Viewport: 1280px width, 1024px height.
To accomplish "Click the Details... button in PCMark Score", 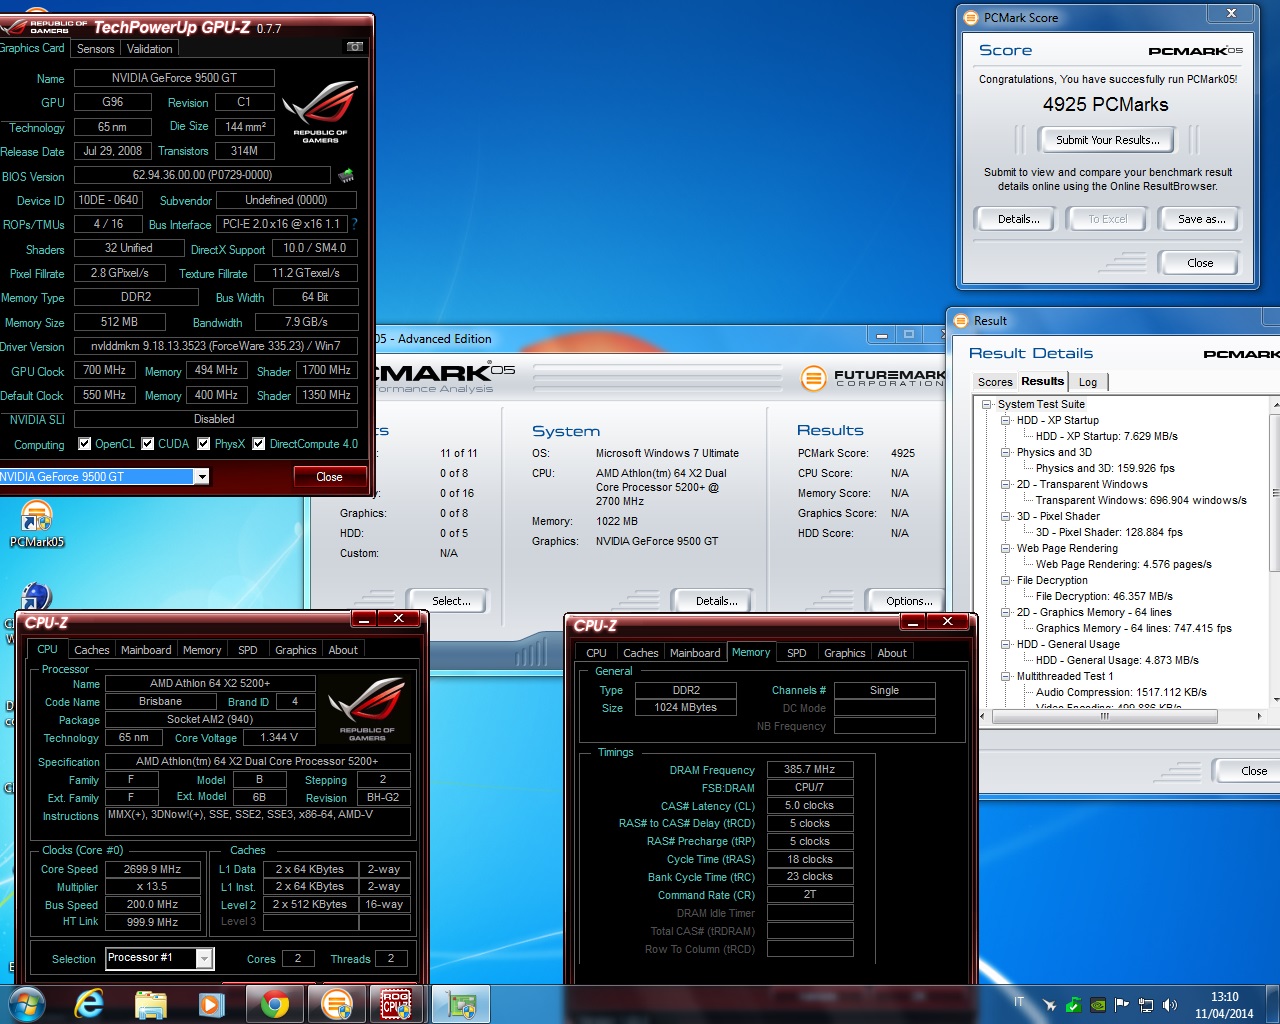I will 1018,219.
